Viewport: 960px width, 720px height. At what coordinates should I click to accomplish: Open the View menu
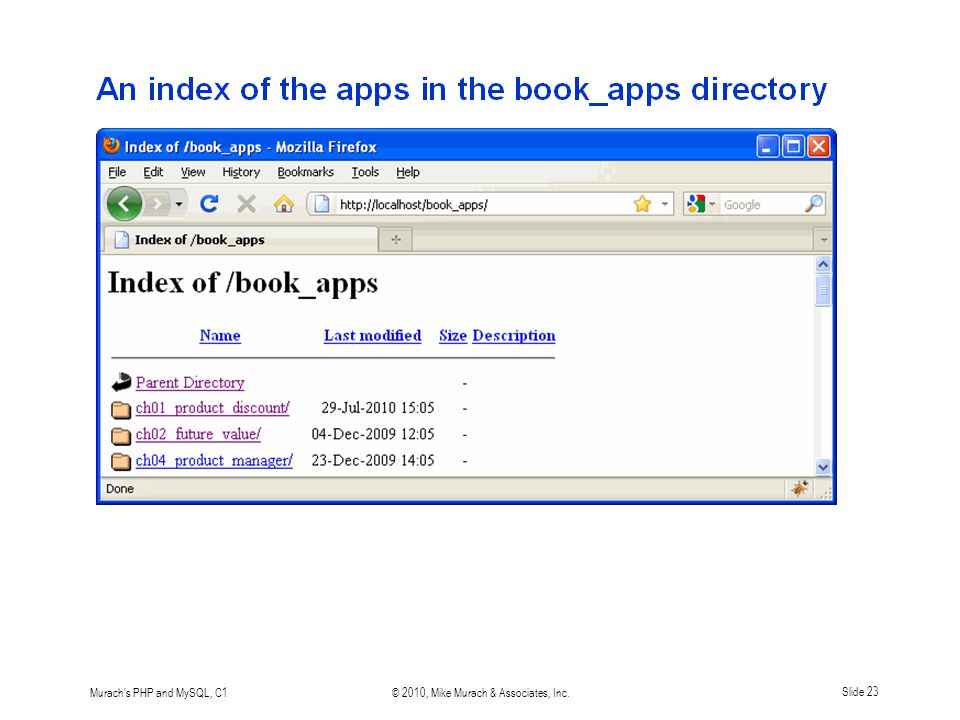pos(193,172)
